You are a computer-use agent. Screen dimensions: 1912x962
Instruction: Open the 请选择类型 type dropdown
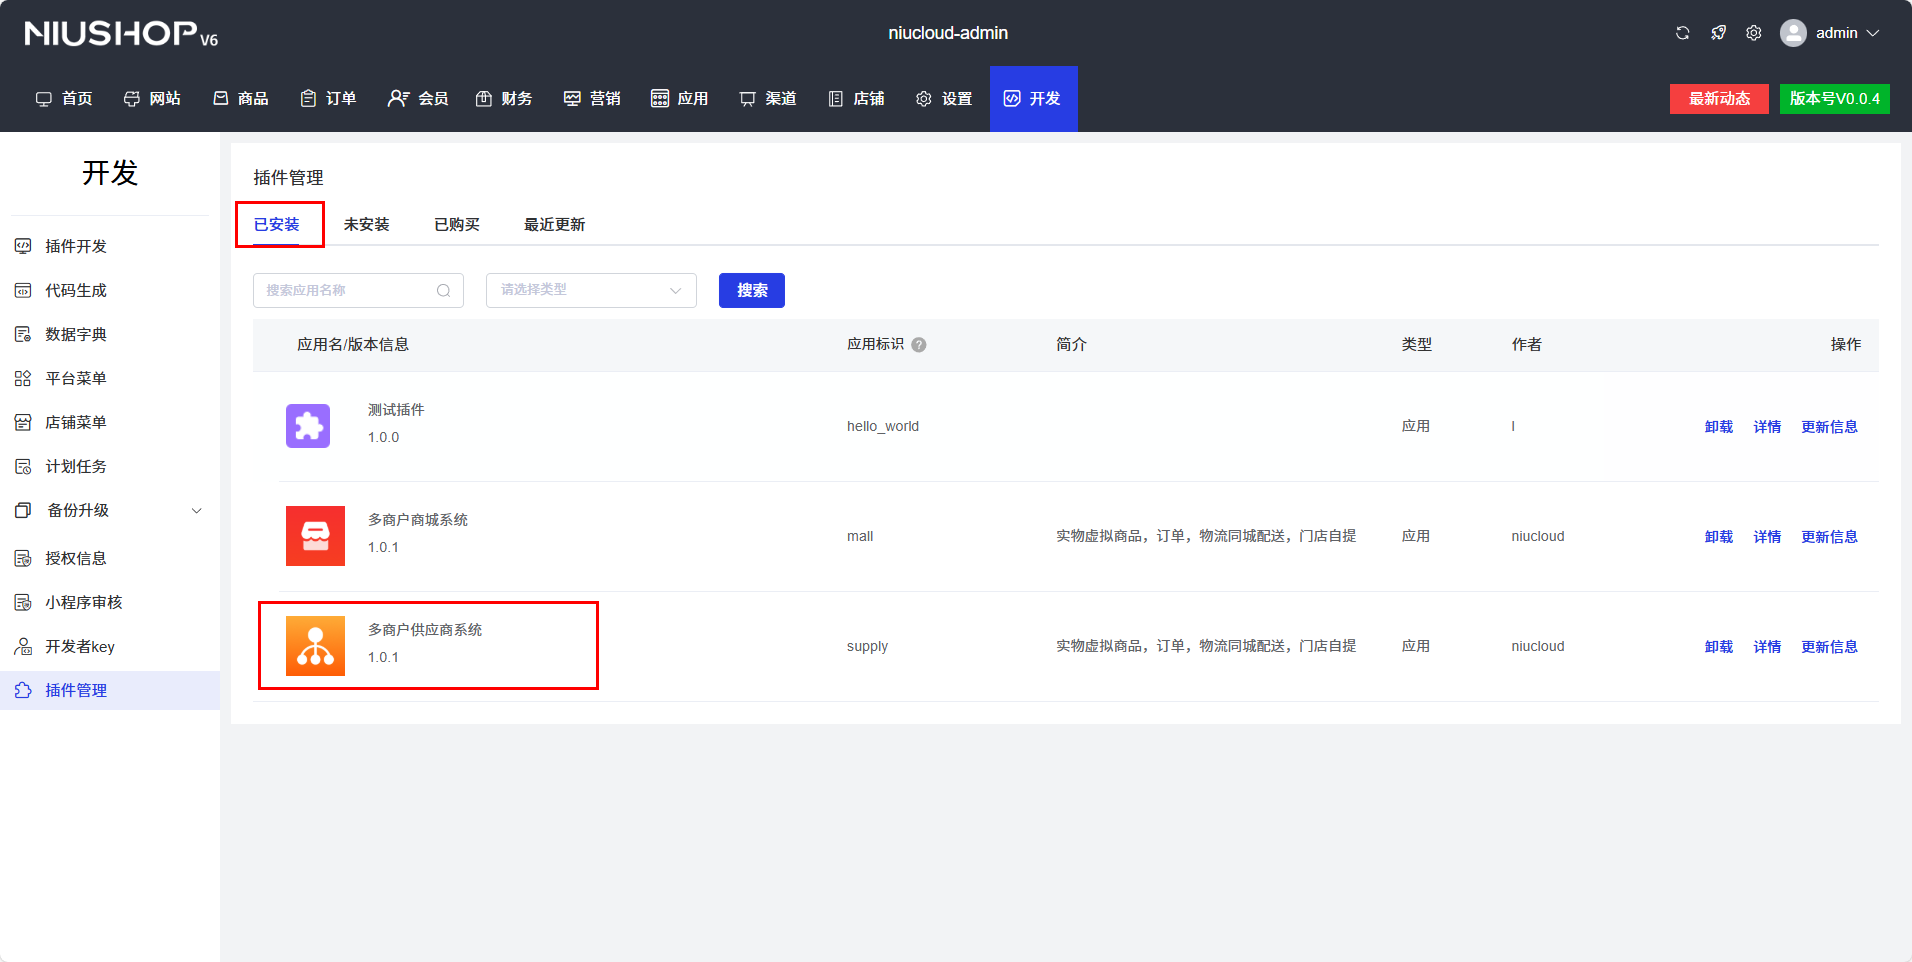click(590, 291)
